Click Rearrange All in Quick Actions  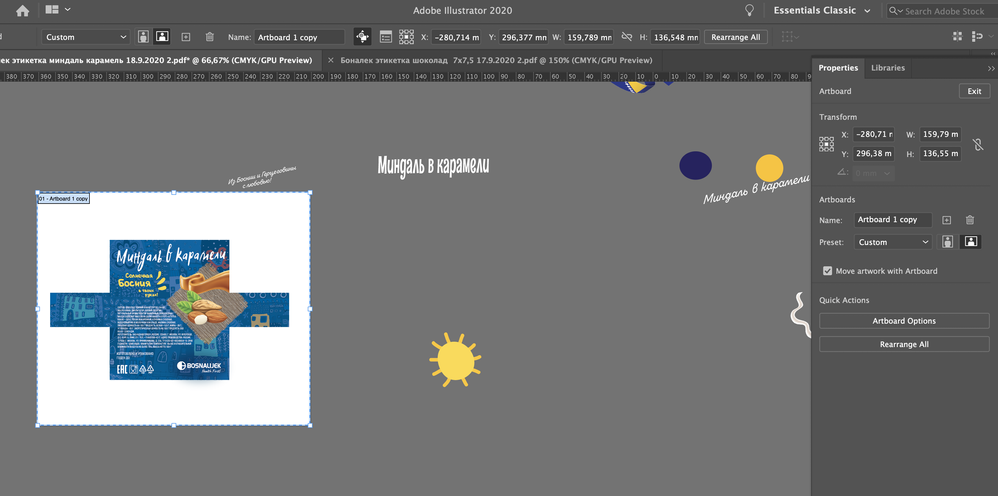(x=904, y=344)
